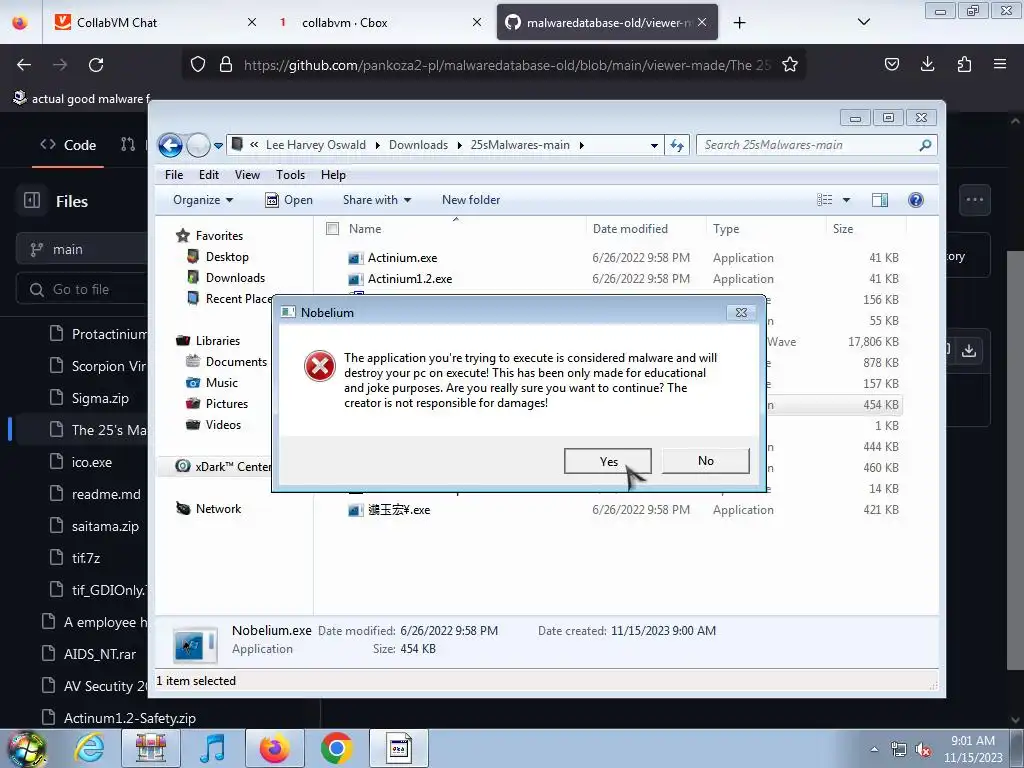
Task: Select Actinium1.2.exe in the file list
Action: pyautogui.click(x=409, y=279)
